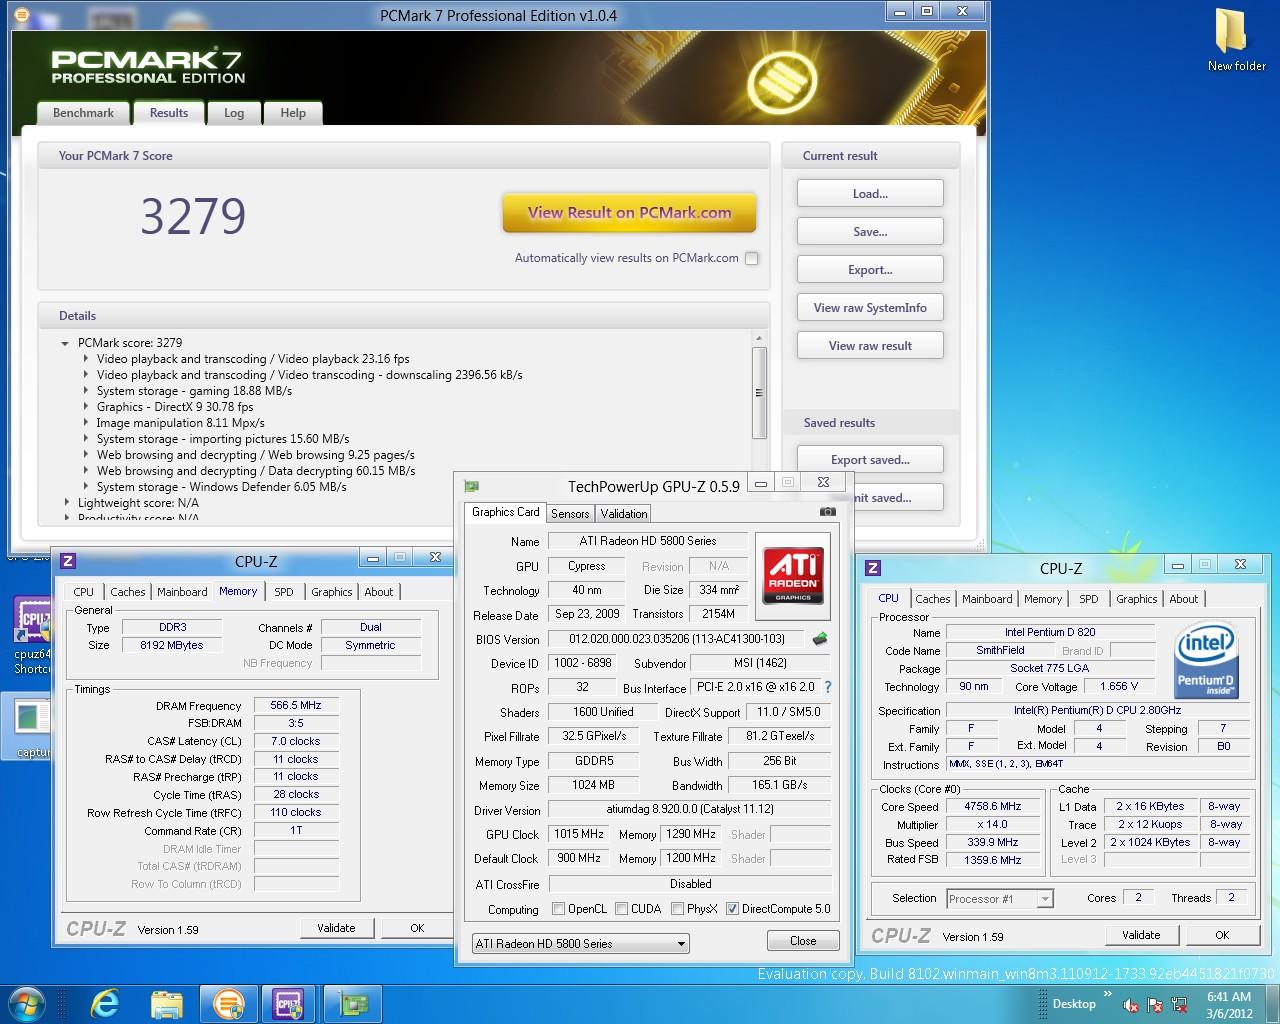The width and height of the screenshot is (1280, 1024).
Task: Switch to PCMark 7 taskbar icon
Action: [228, 1003]
